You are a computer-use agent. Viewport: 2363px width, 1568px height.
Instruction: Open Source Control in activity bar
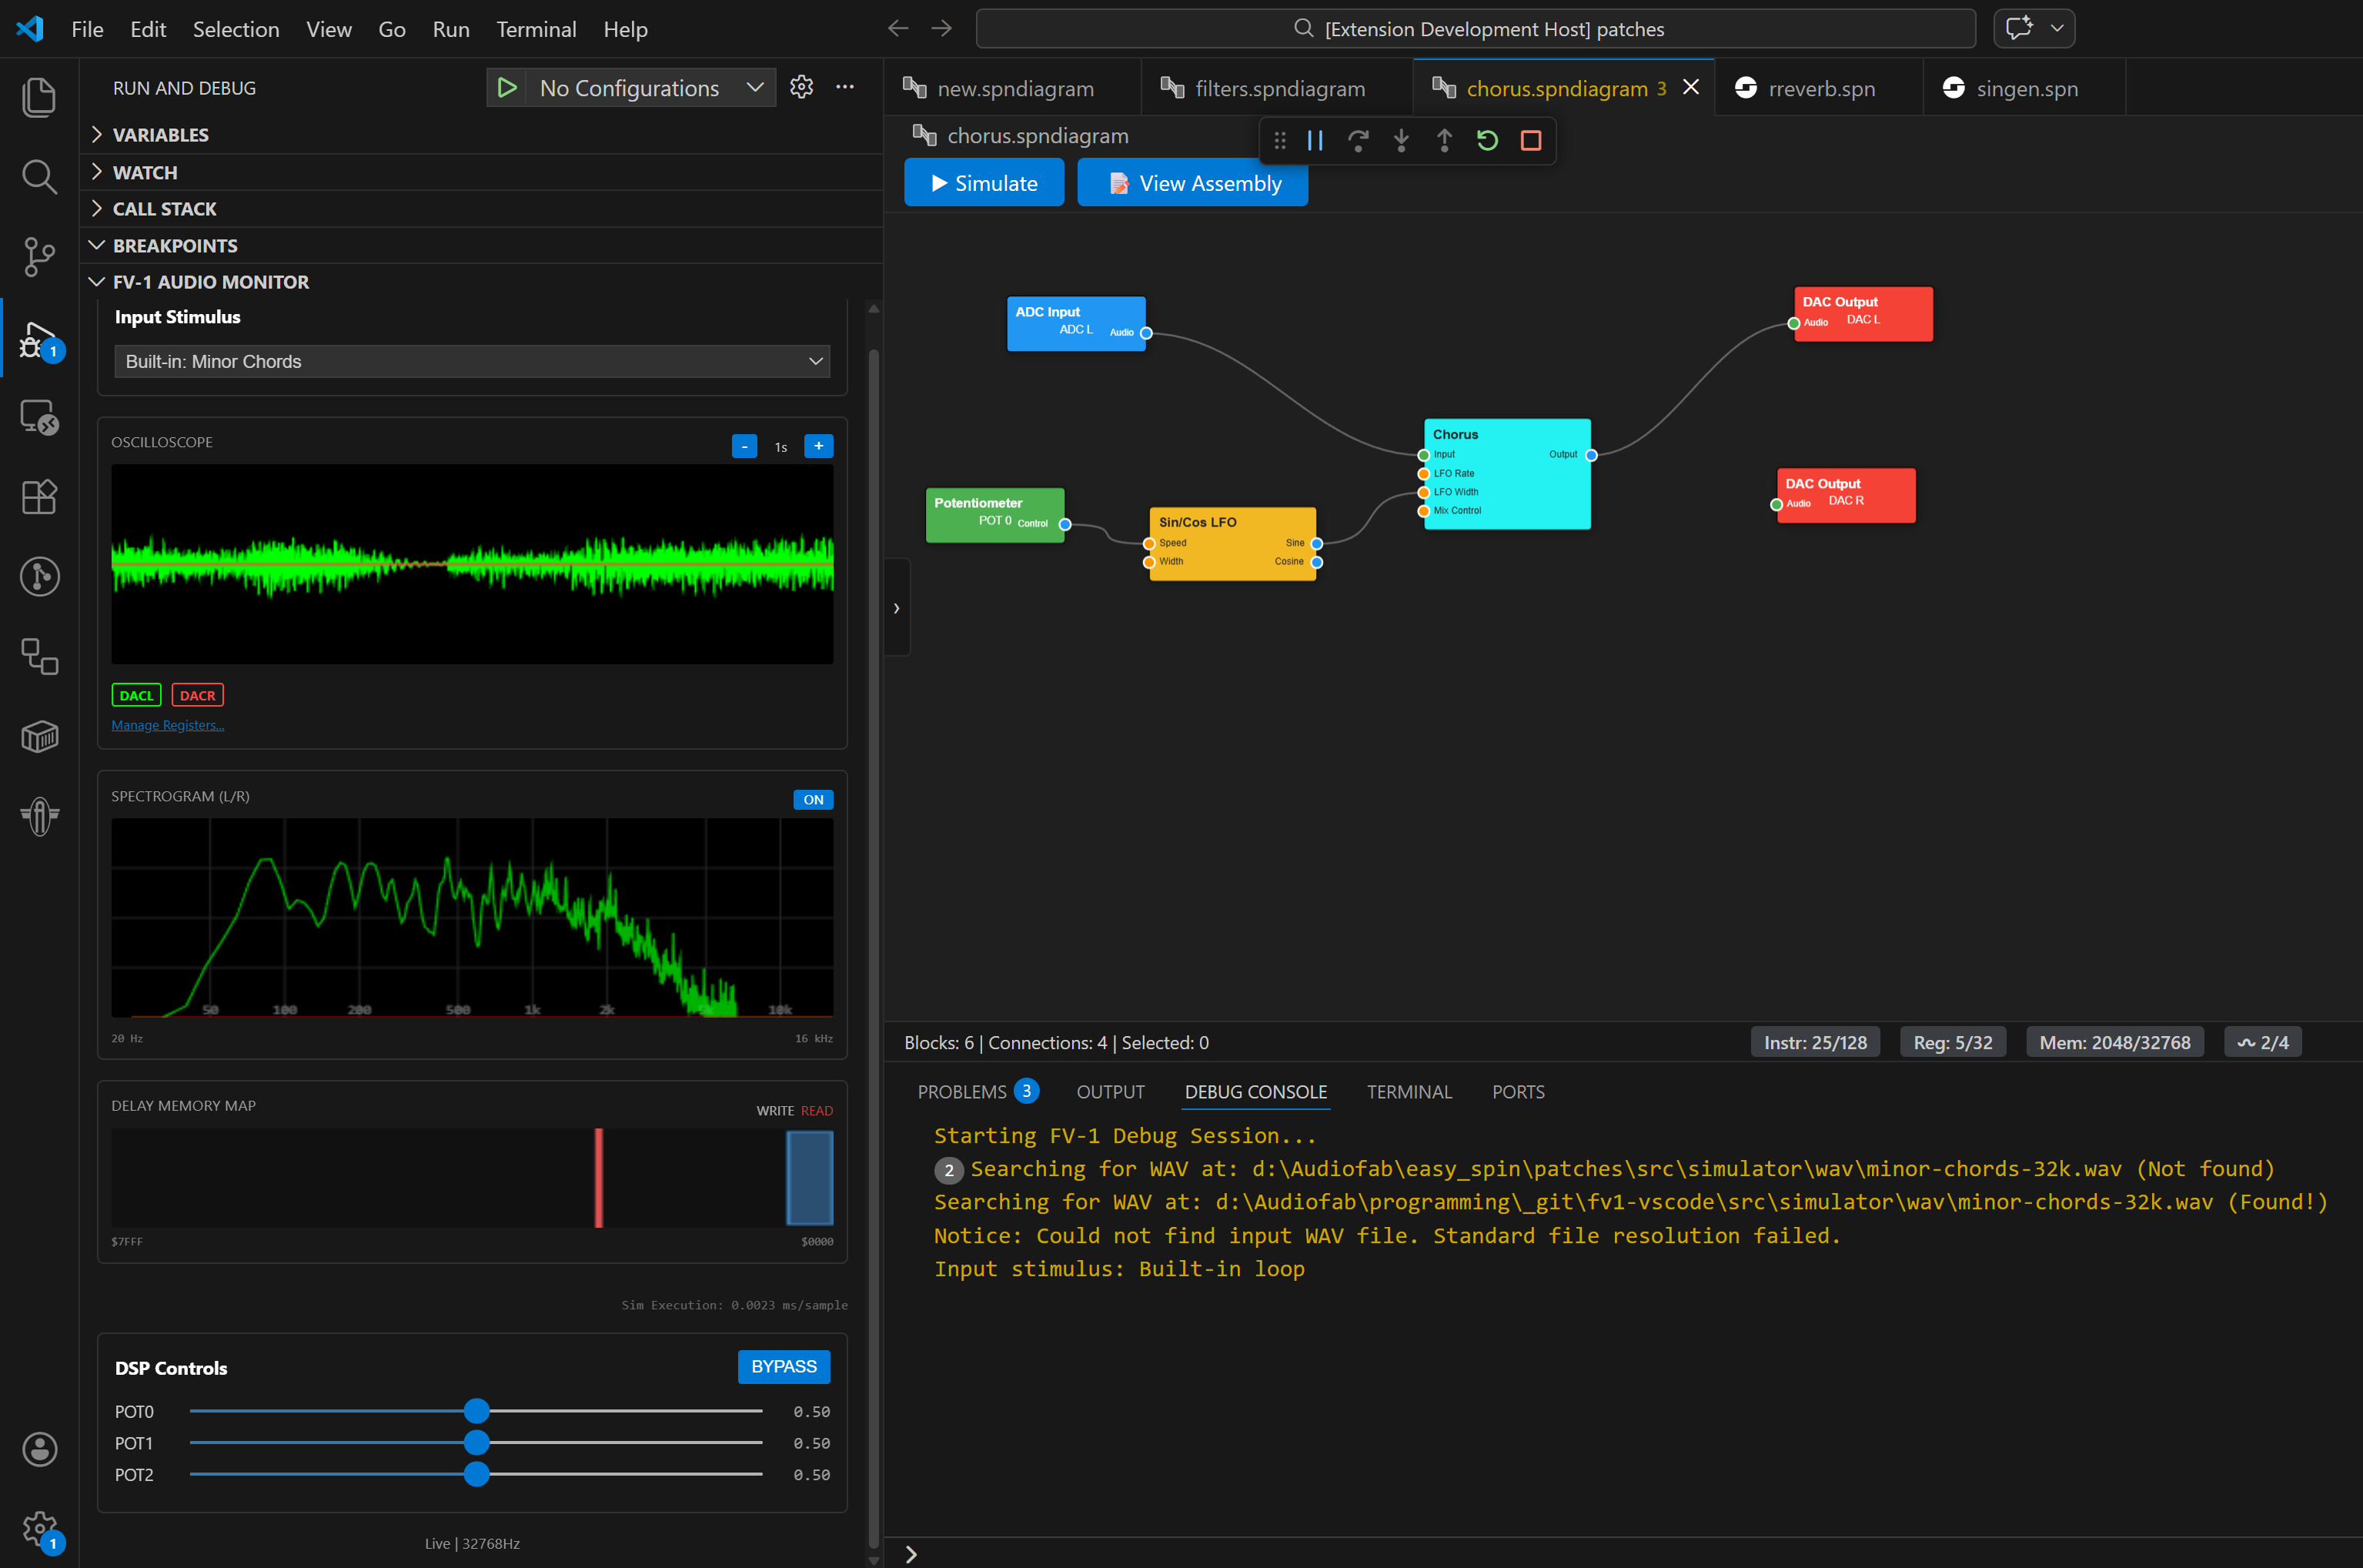(39, 257)
